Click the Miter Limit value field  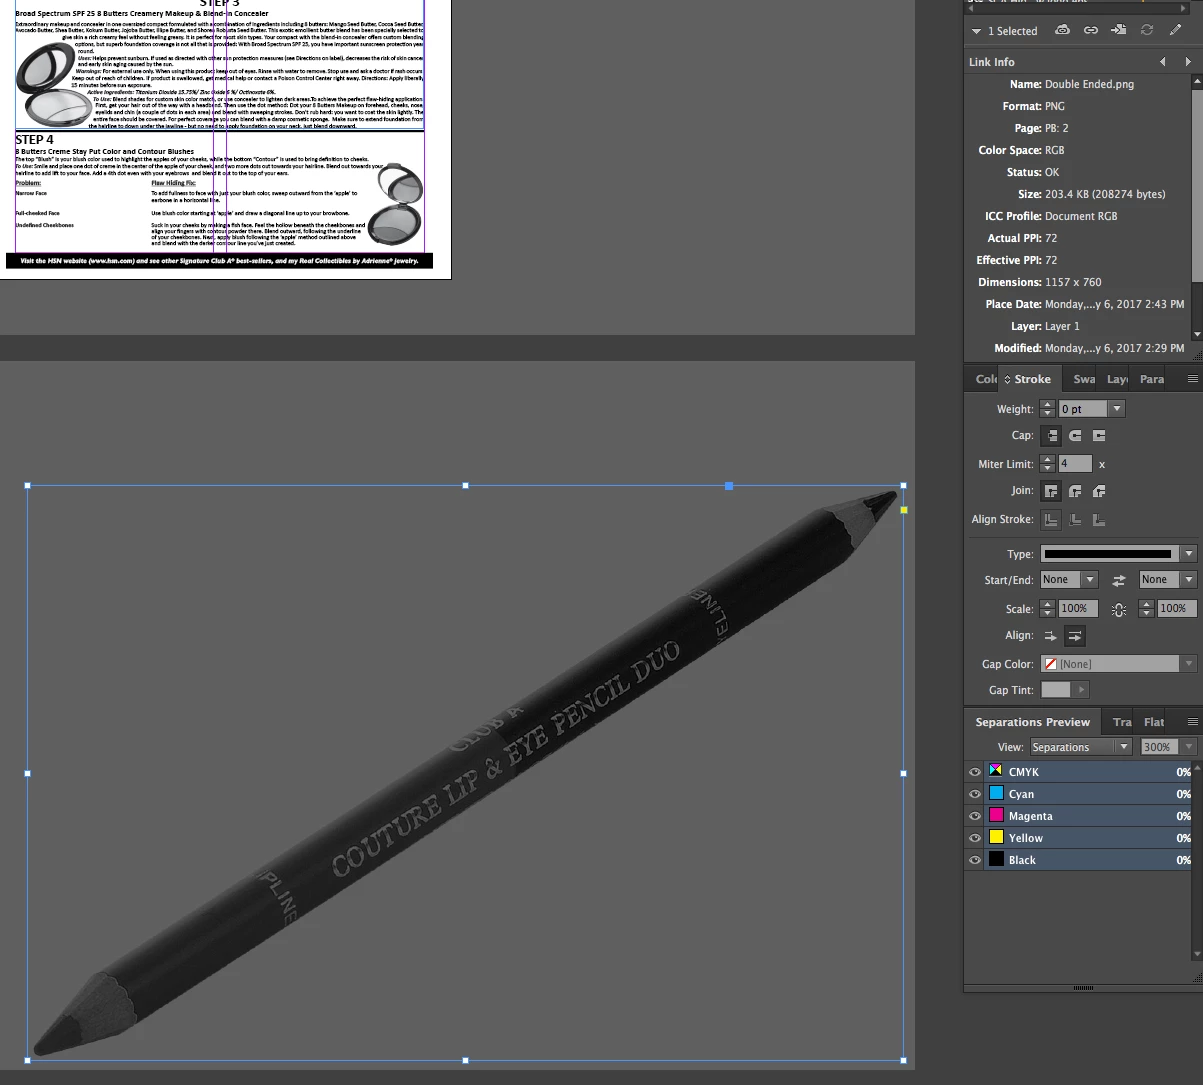pos(1075,464)
